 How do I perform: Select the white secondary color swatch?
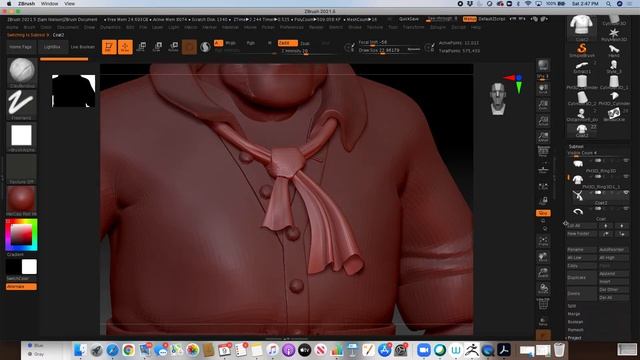tap(29, 267)
